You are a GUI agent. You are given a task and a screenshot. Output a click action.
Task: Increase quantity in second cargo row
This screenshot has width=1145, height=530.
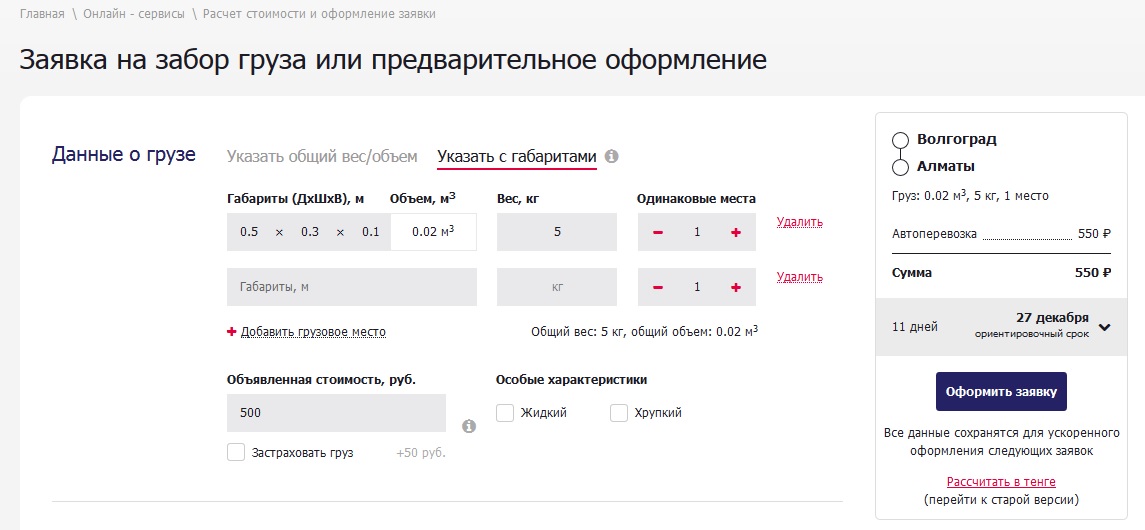click(x=736, y=287)
